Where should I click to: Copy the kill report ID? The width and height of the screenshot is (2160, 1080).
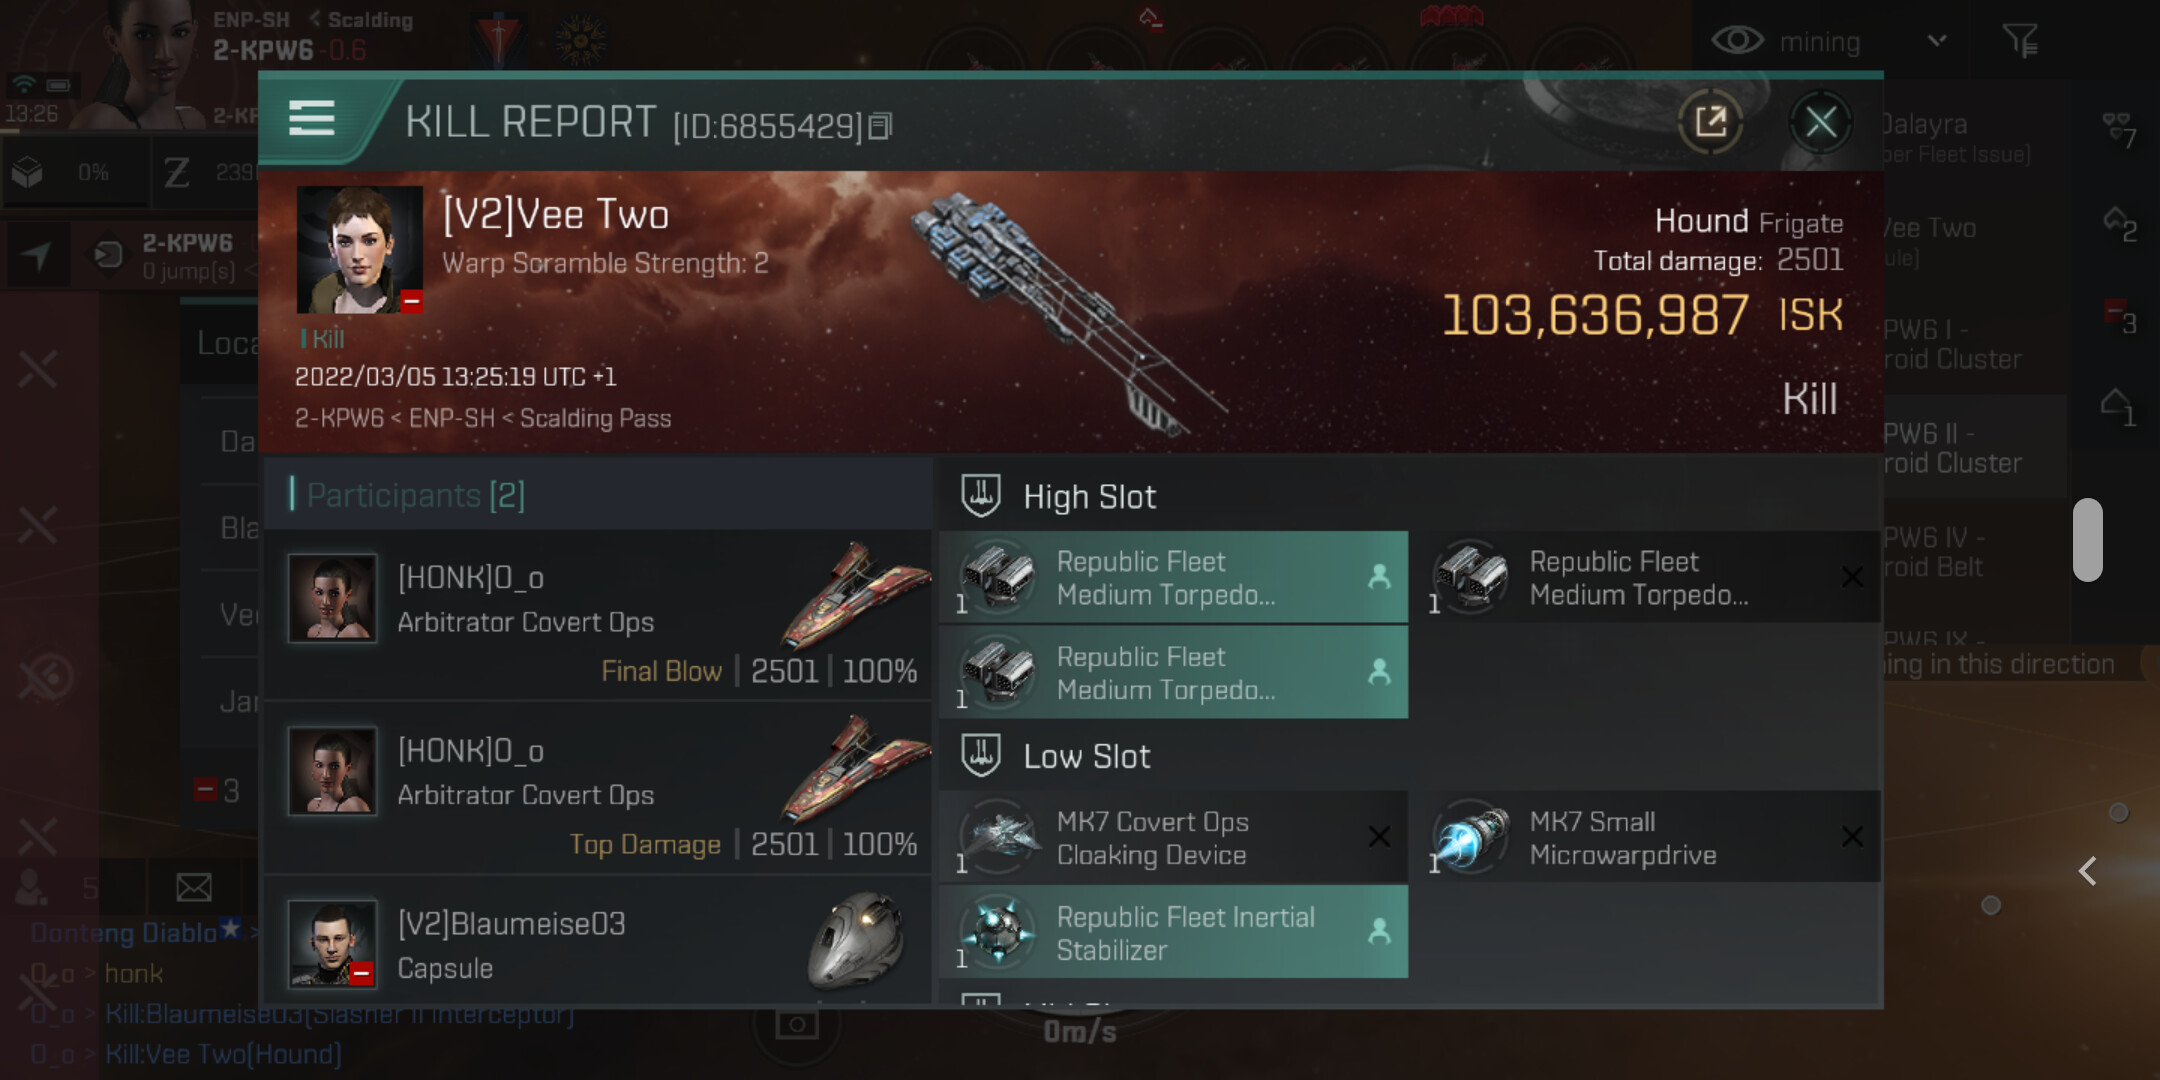tap(880, 126)
